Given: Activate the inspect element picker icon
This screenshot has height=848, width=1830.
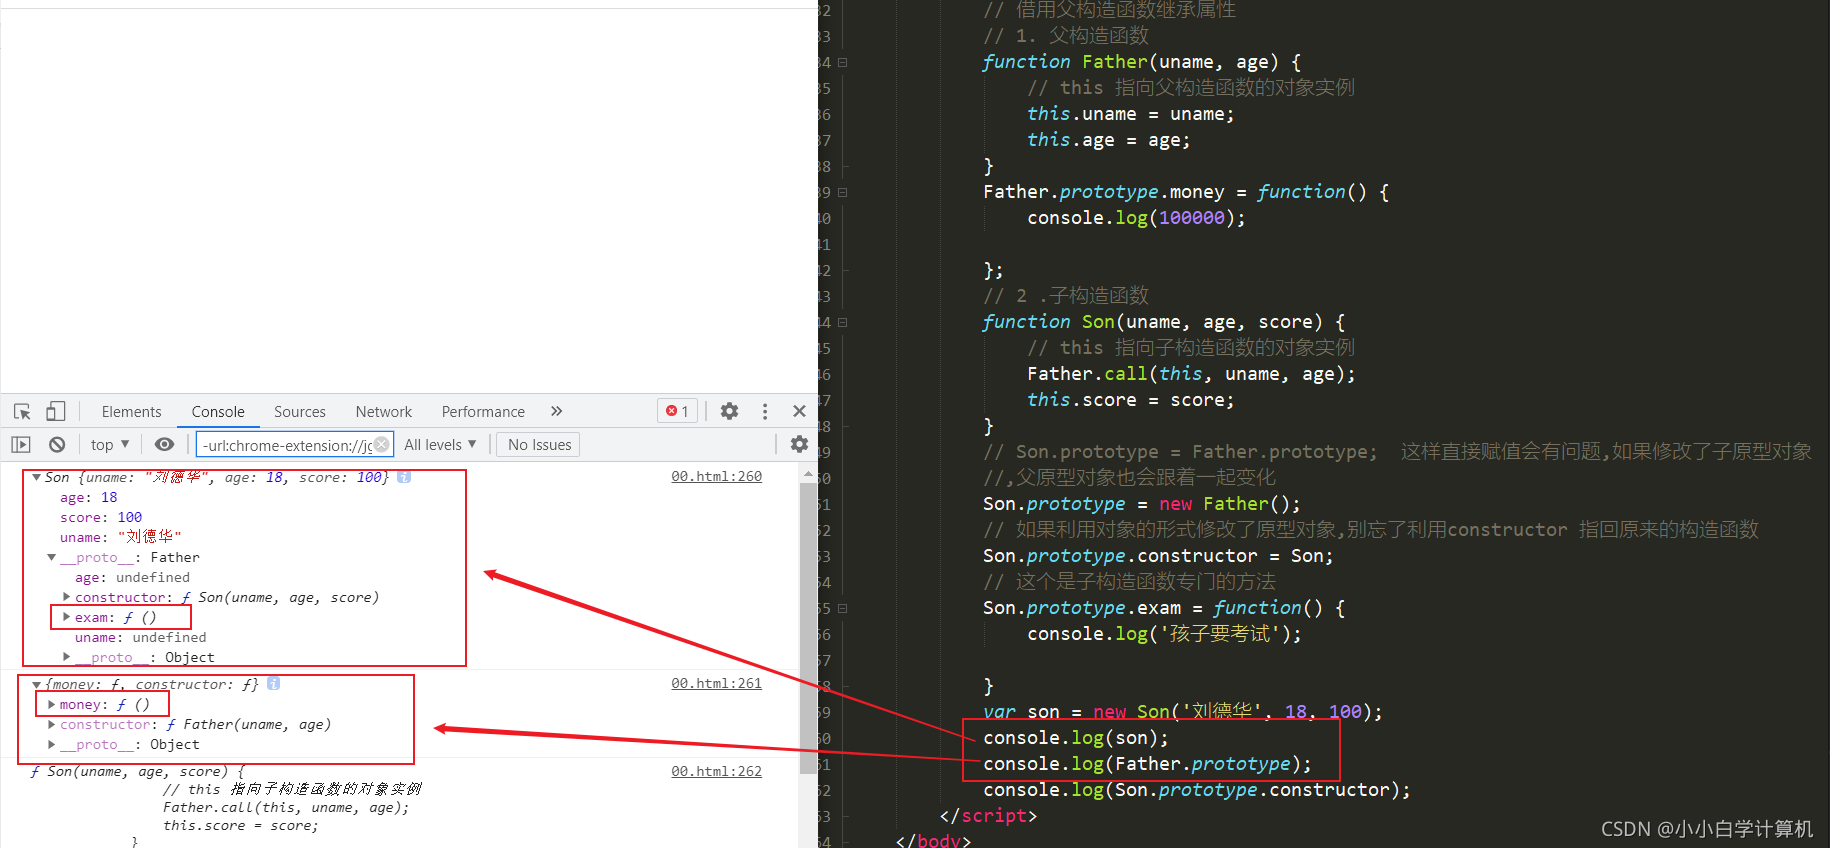Looking at the screenshot, I should click(x=23, y=411).
